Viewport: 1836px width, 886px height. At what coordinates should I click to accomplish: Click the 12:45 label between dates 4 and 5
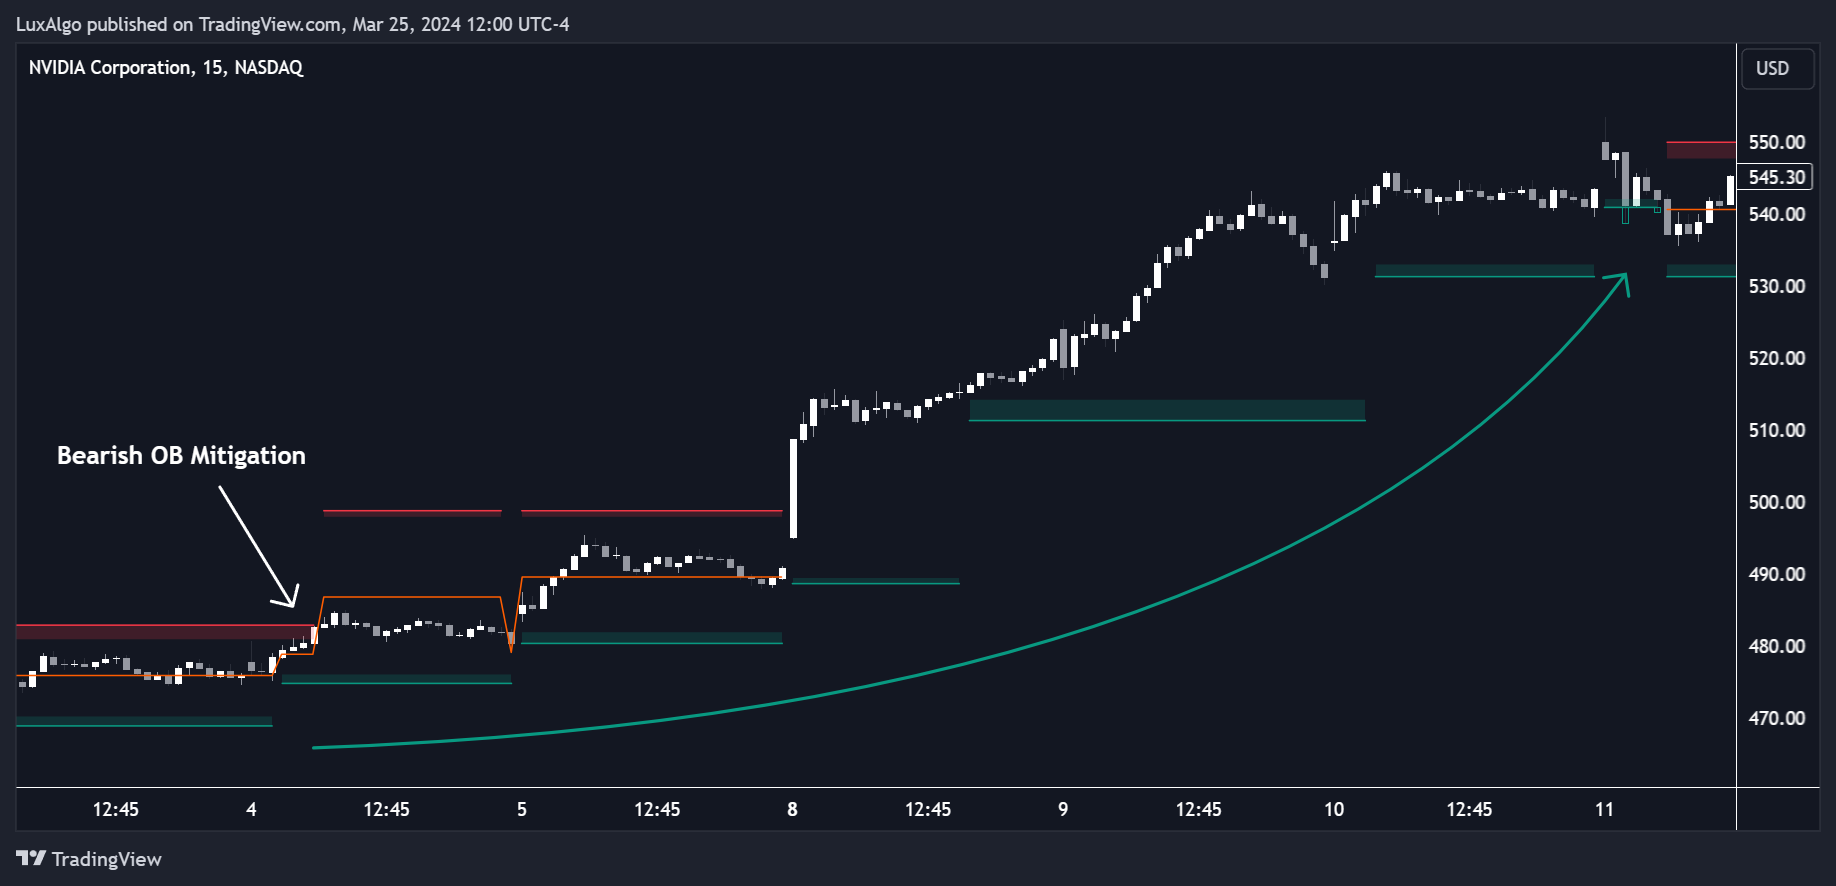coord(386,809)
